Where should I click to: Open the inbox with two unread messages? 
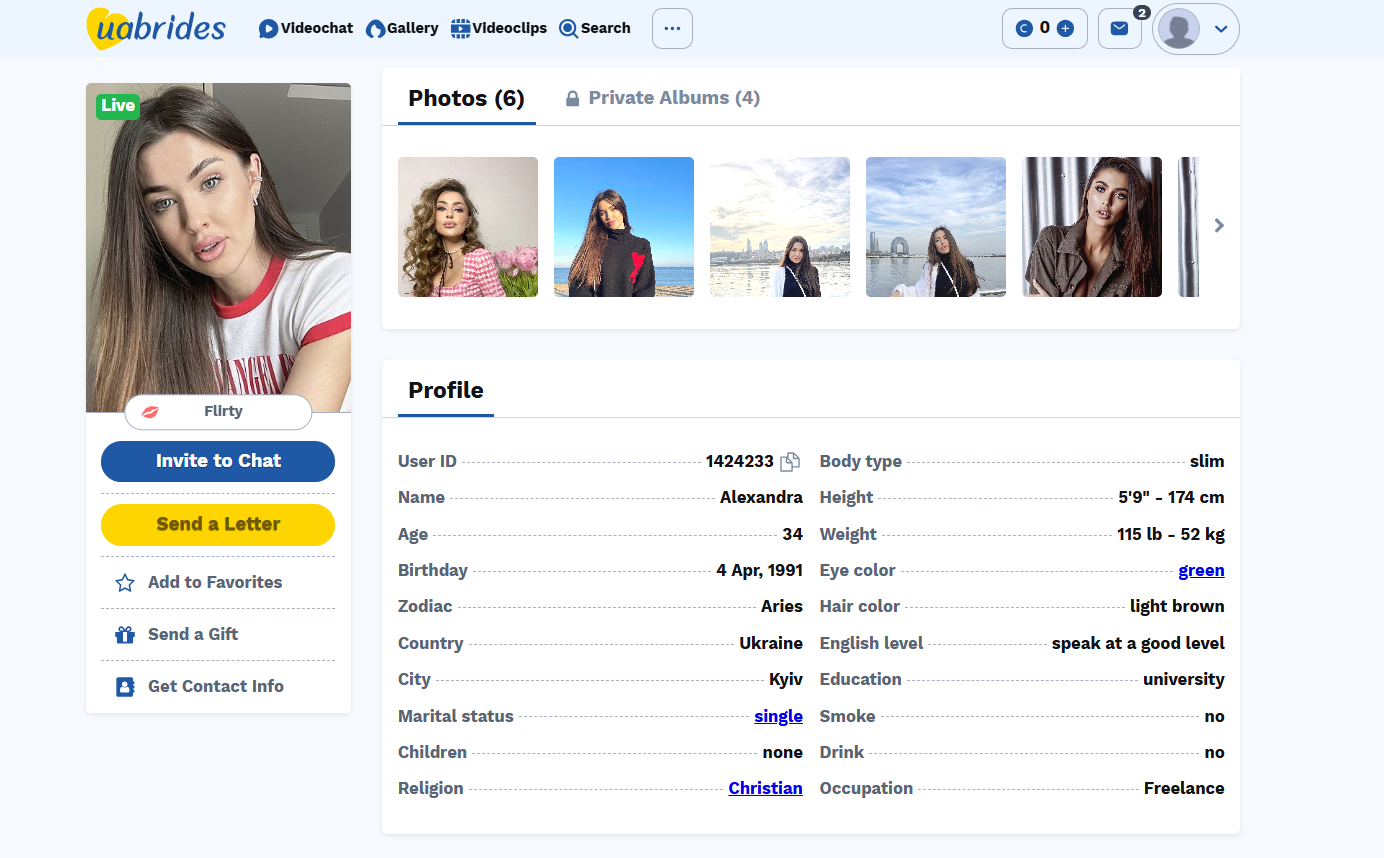pos(1119,28)
